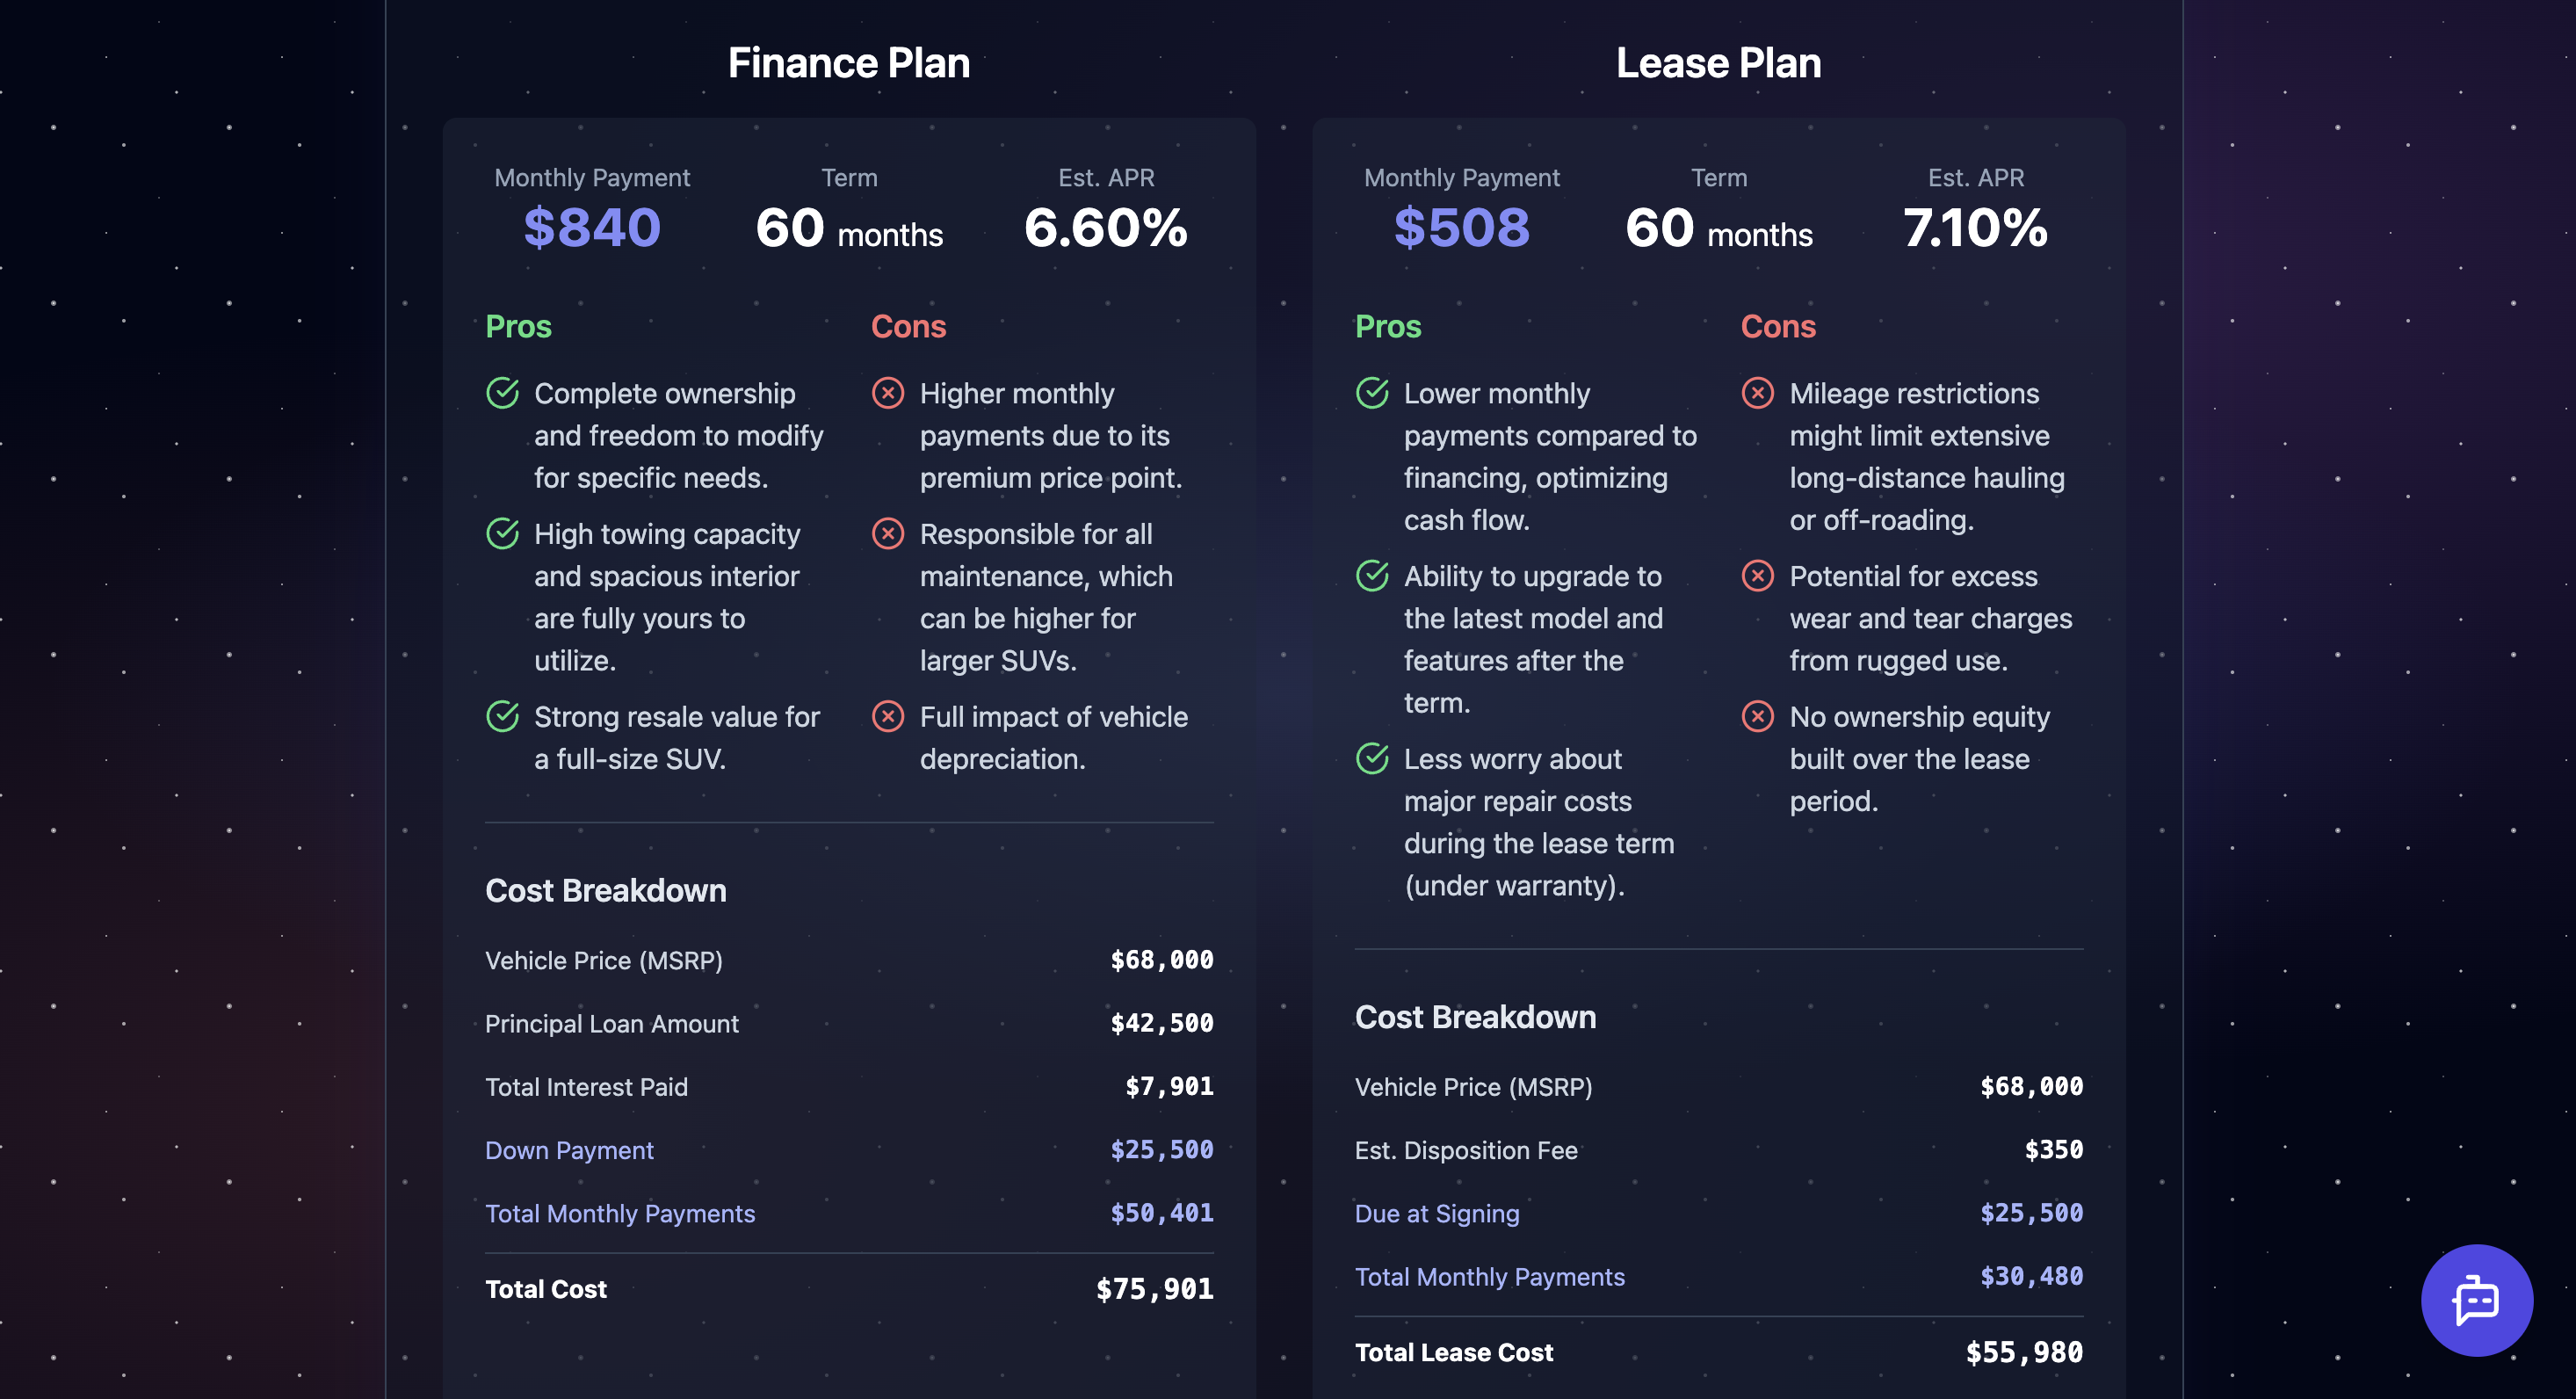Viewport: 2576px width, 1399px height.
Task: Click X icon beside No ownership equity
Action: coord(1757,716)
